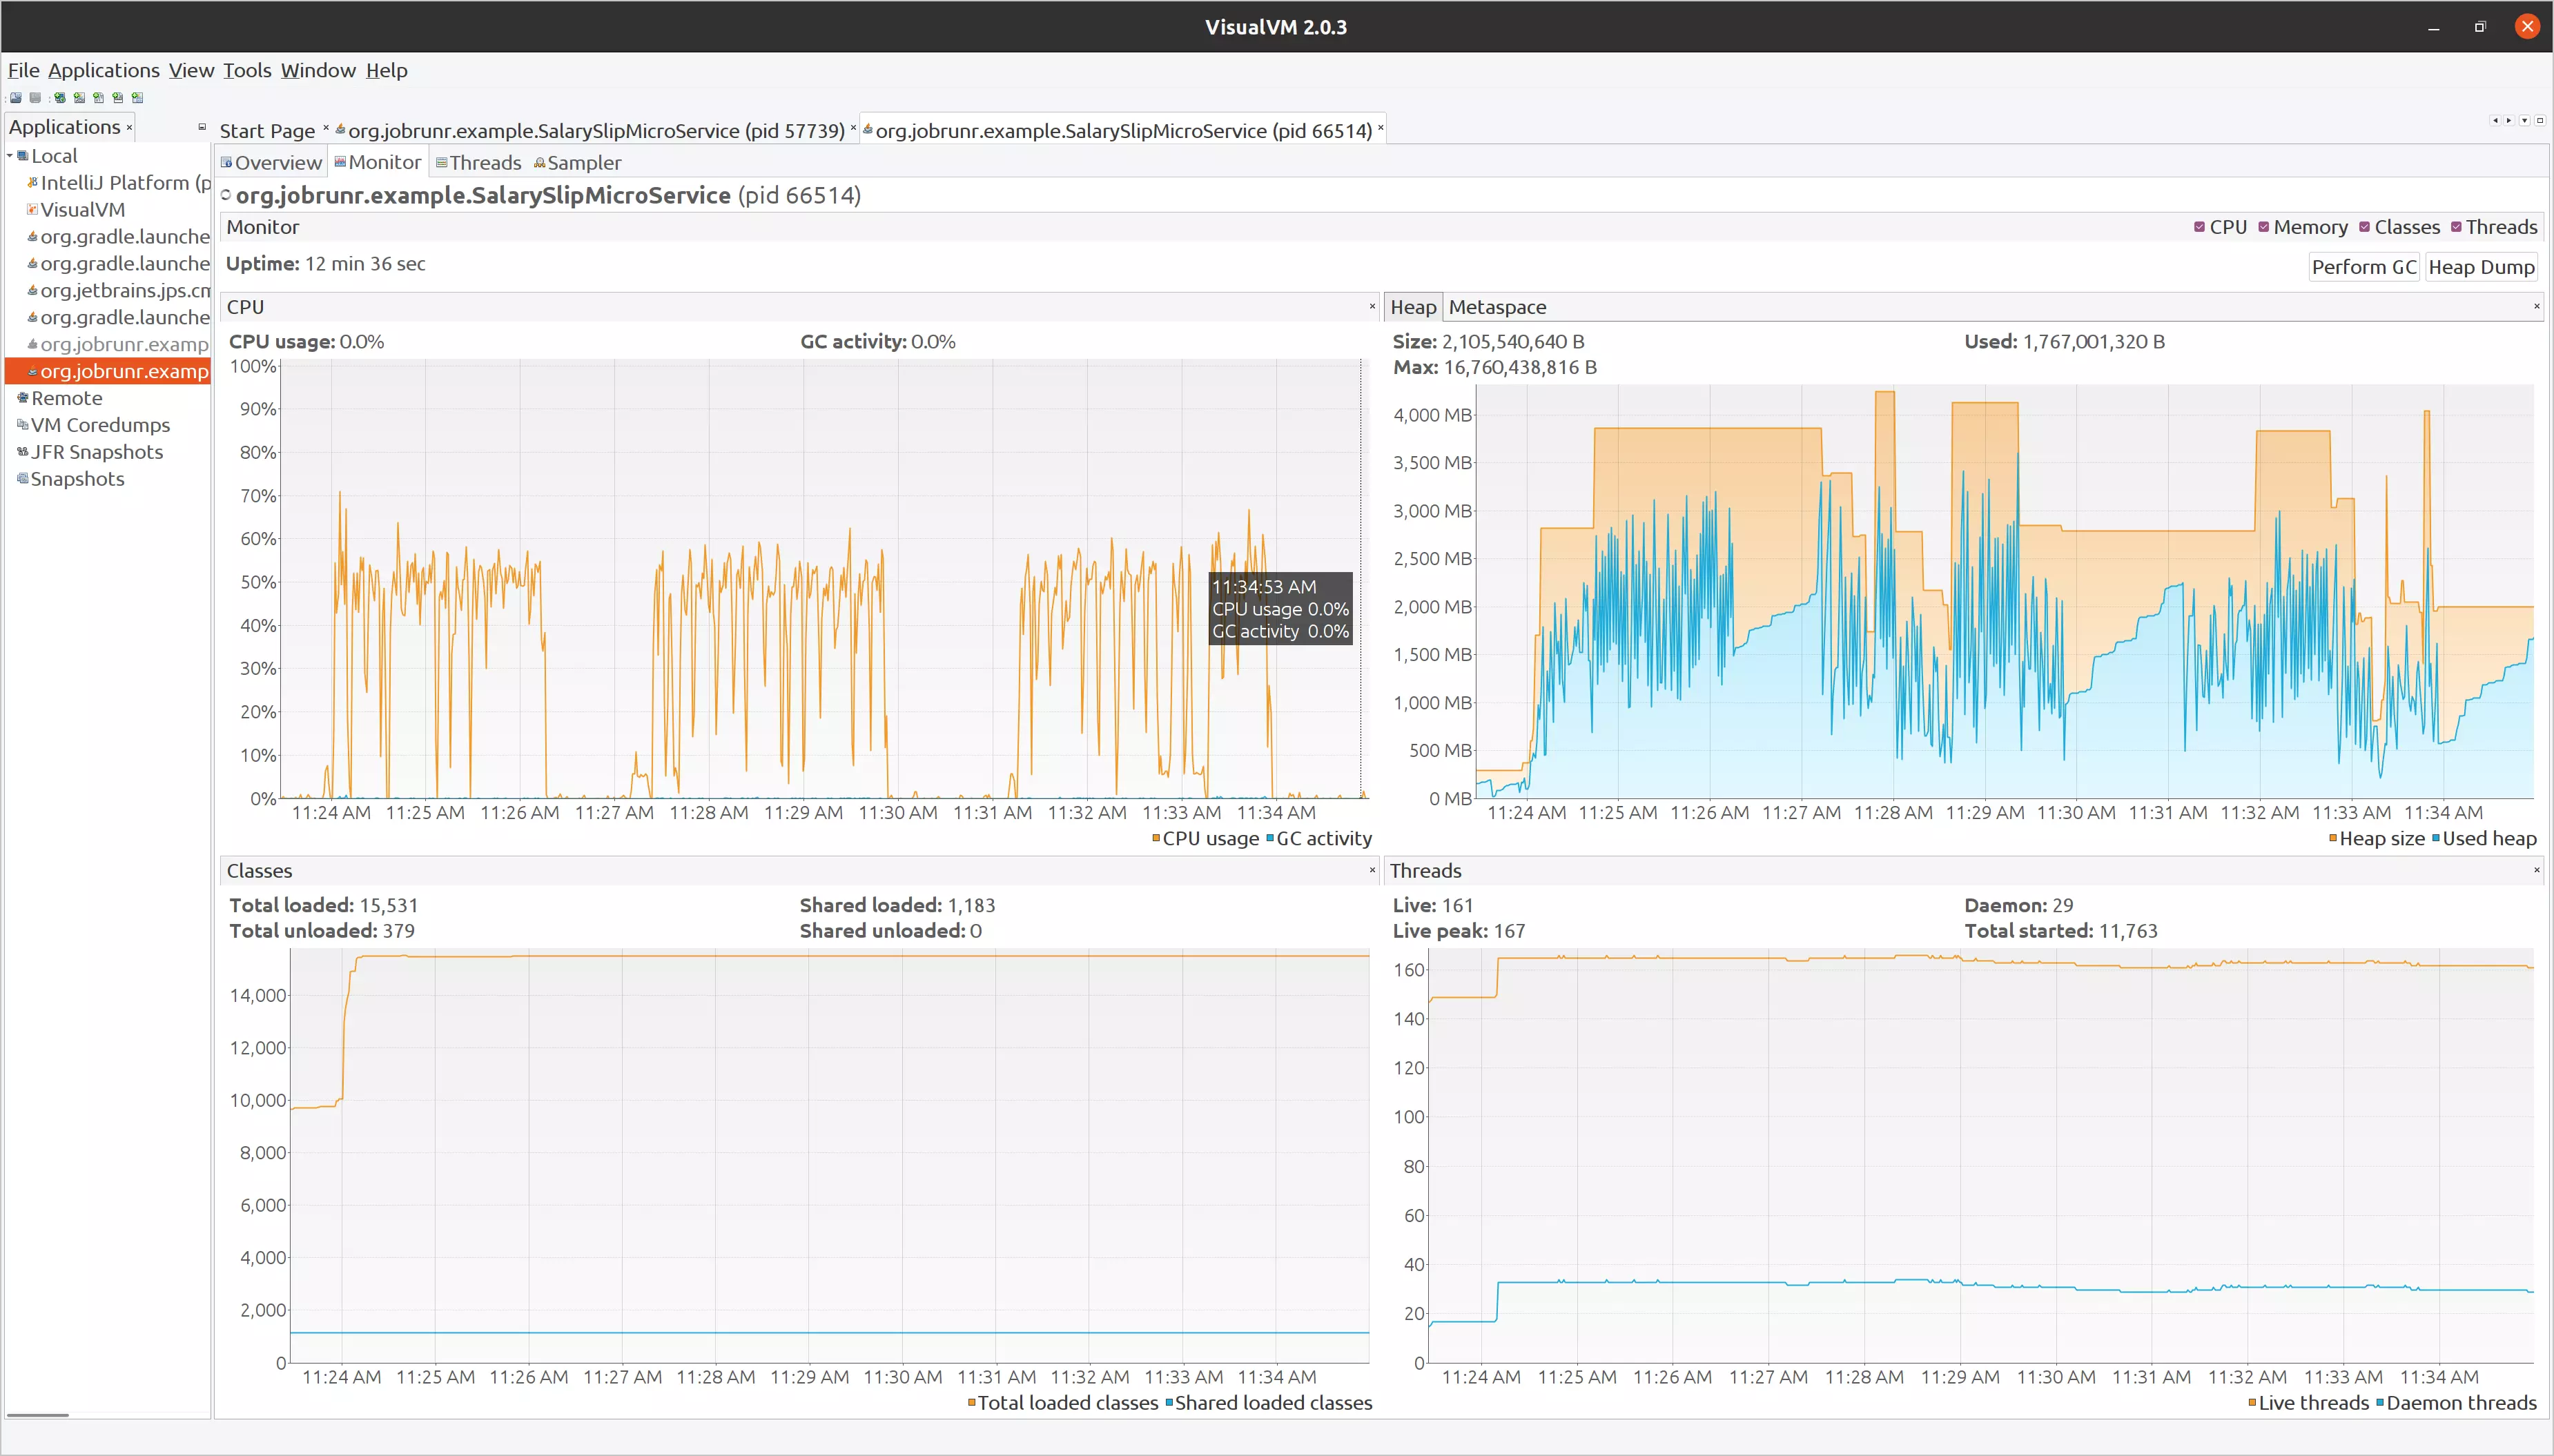Screen dimensions: 2554x1456
Task: Uncheck the Threads monitor checkbox
Action: point(2456,227)
